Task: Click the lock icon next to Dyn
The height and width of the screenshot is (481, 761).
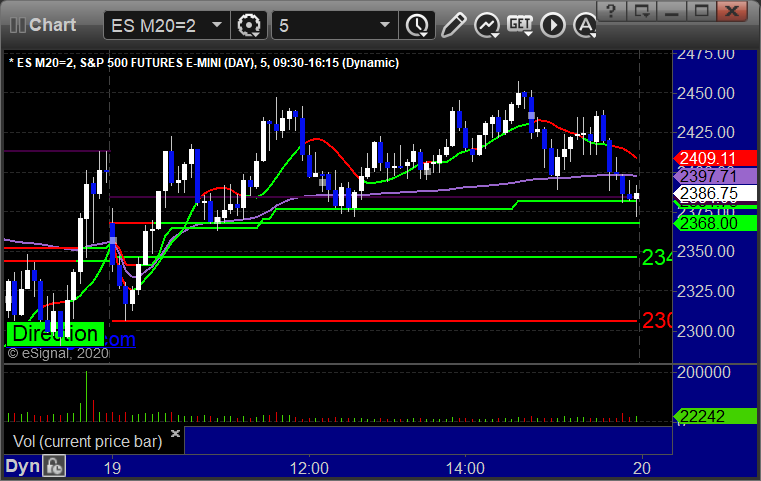Action: [x=54, y=466]
